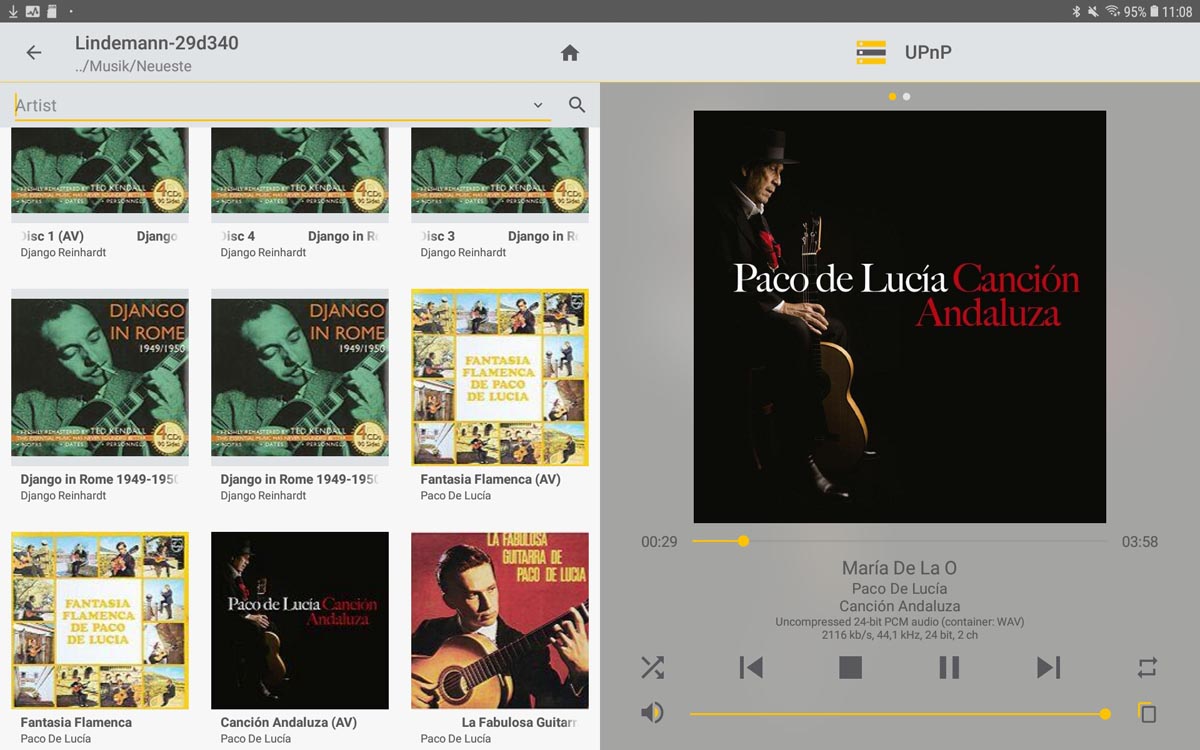This screenshot has height=750, width=1200.
Task: Switch to the second page indicator dot
Action: click(x=906, y=97)
